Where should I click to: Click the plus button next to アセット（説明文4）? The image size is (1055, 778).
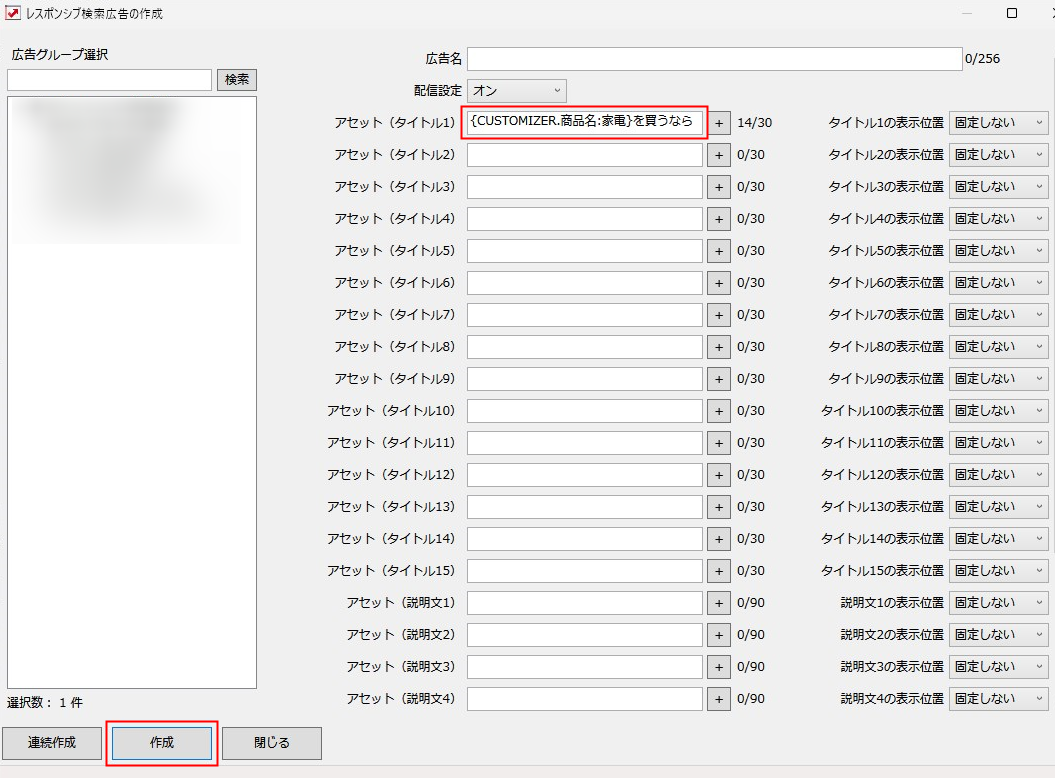click(718, 699)
